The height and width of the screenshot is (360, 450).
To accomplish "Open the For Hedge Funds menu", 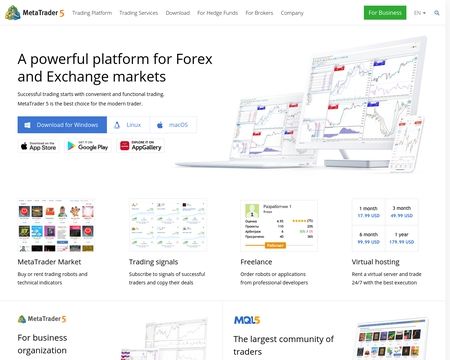I will click(x=217, y=13).
